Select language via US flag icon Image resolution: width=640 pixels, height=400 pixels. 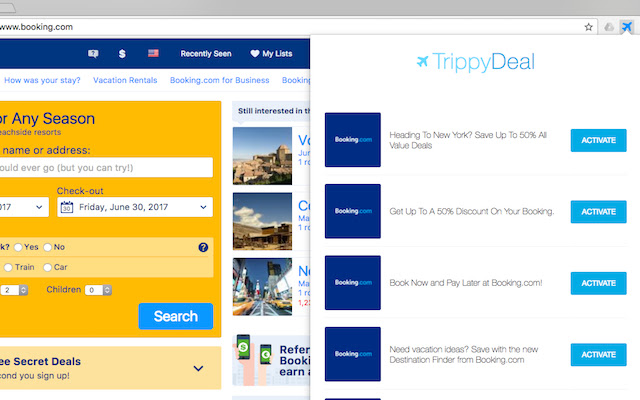pyautogui.click(x=153, y=53)
